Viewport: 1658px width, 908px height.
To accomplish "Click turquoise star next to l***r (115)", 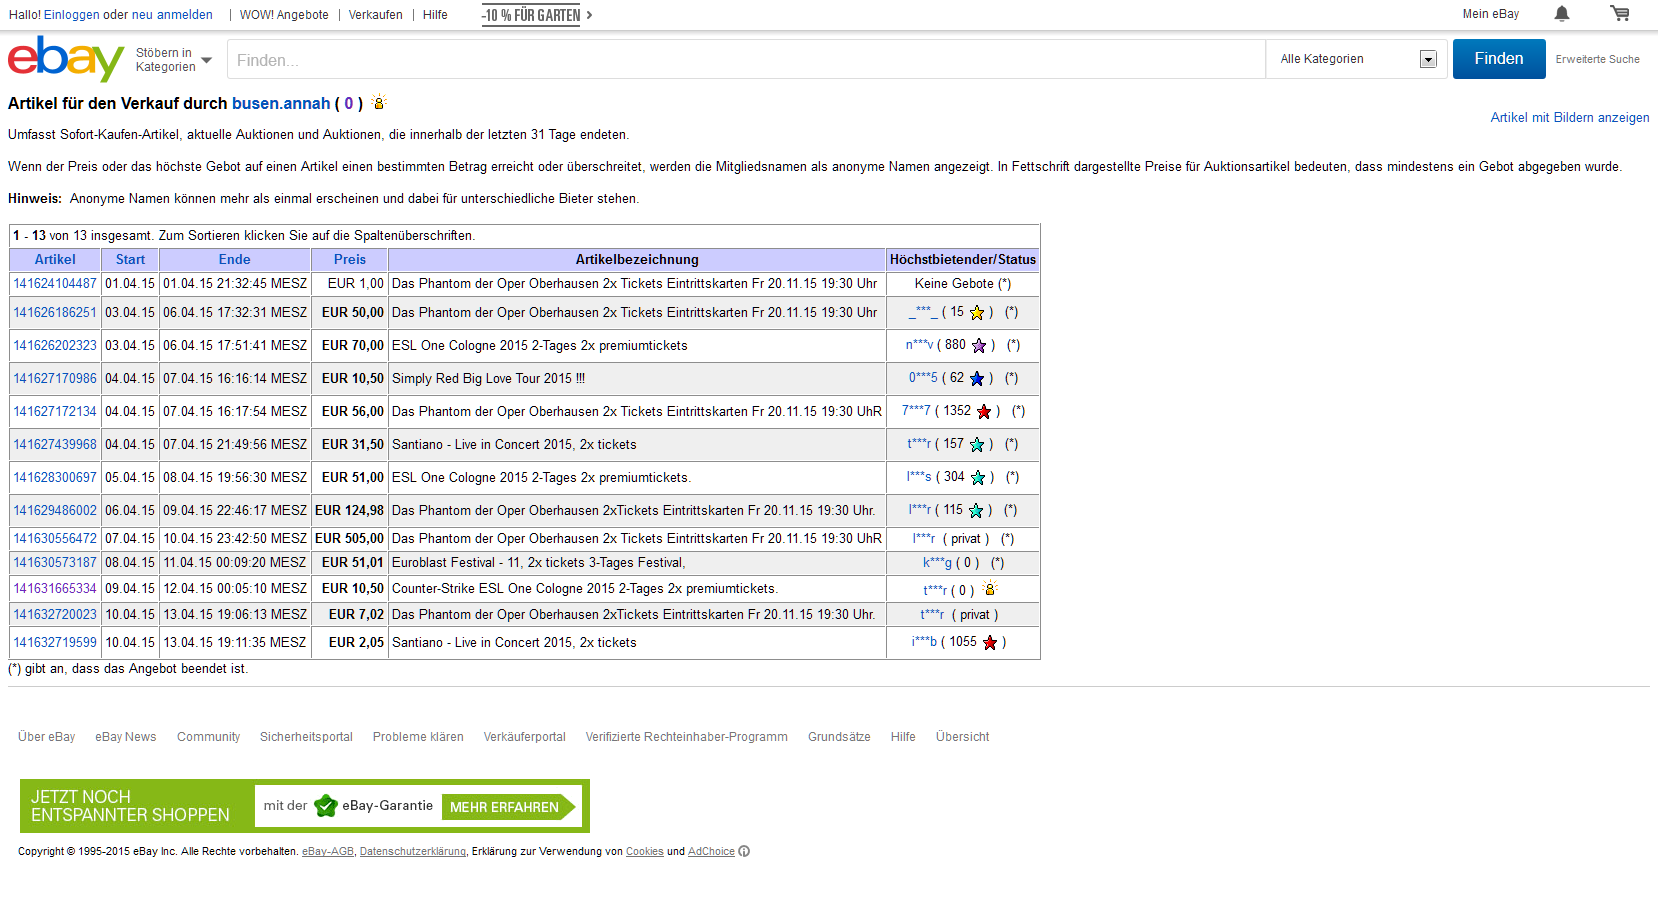I will pyautogui.click(x=976, y=511).
